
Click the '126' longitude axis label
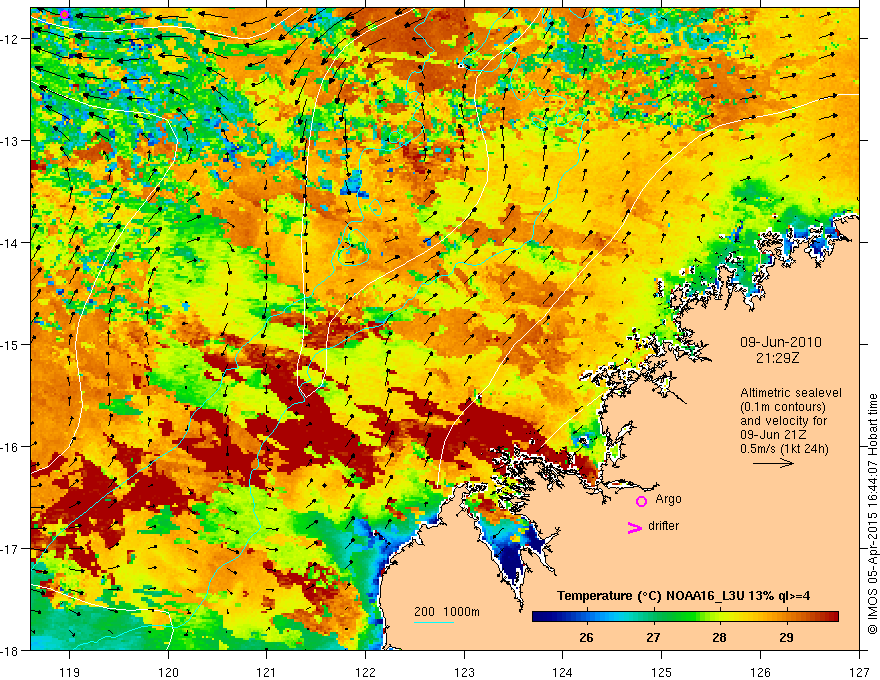(x=760, y=672)
